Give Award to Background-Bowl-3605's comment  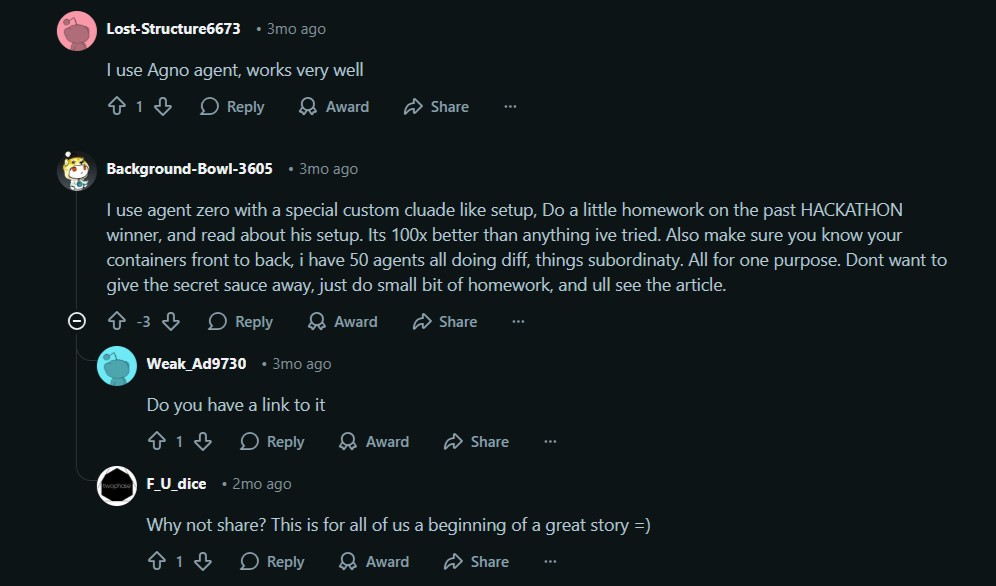[342, 322]
